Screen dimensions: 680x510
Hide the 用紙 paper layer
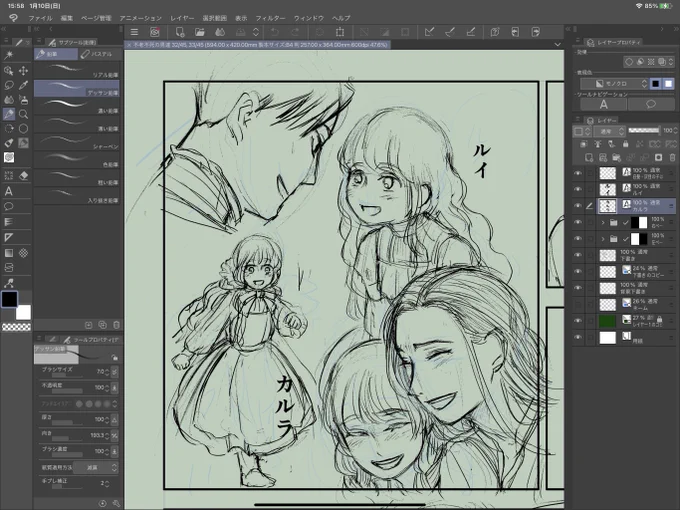tap(578, 337)
